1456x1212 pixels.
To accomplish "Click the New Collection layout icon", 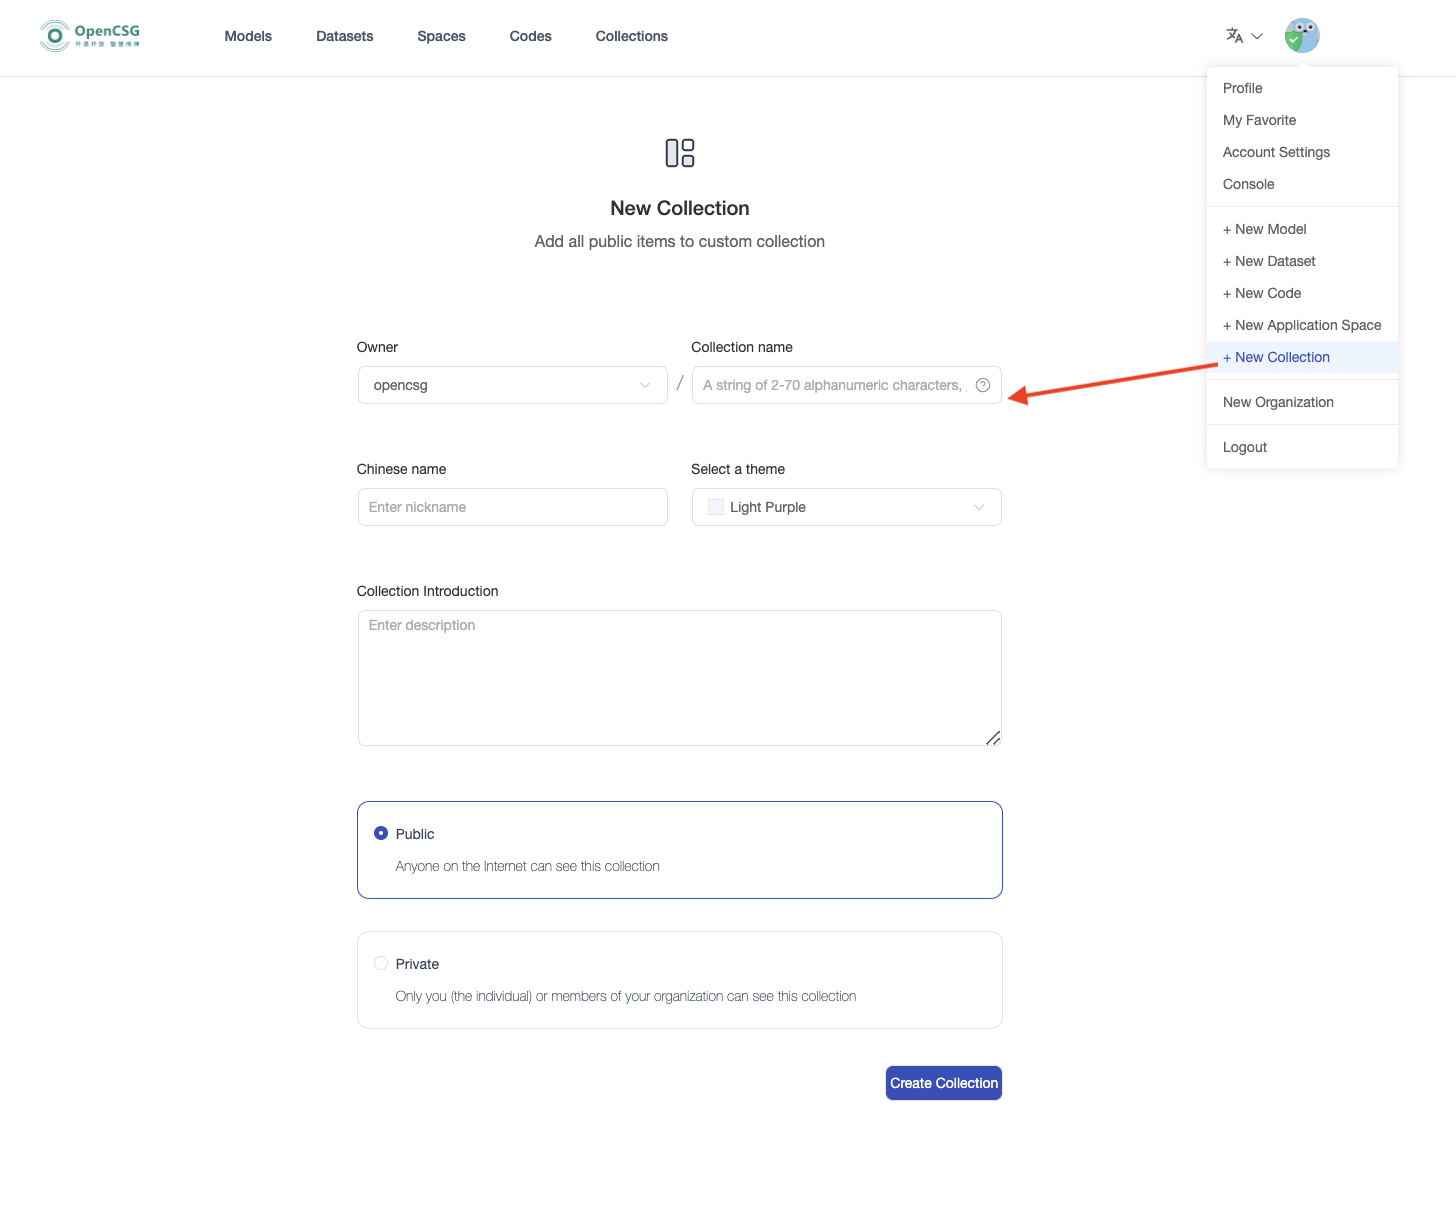I will point(680,153).
